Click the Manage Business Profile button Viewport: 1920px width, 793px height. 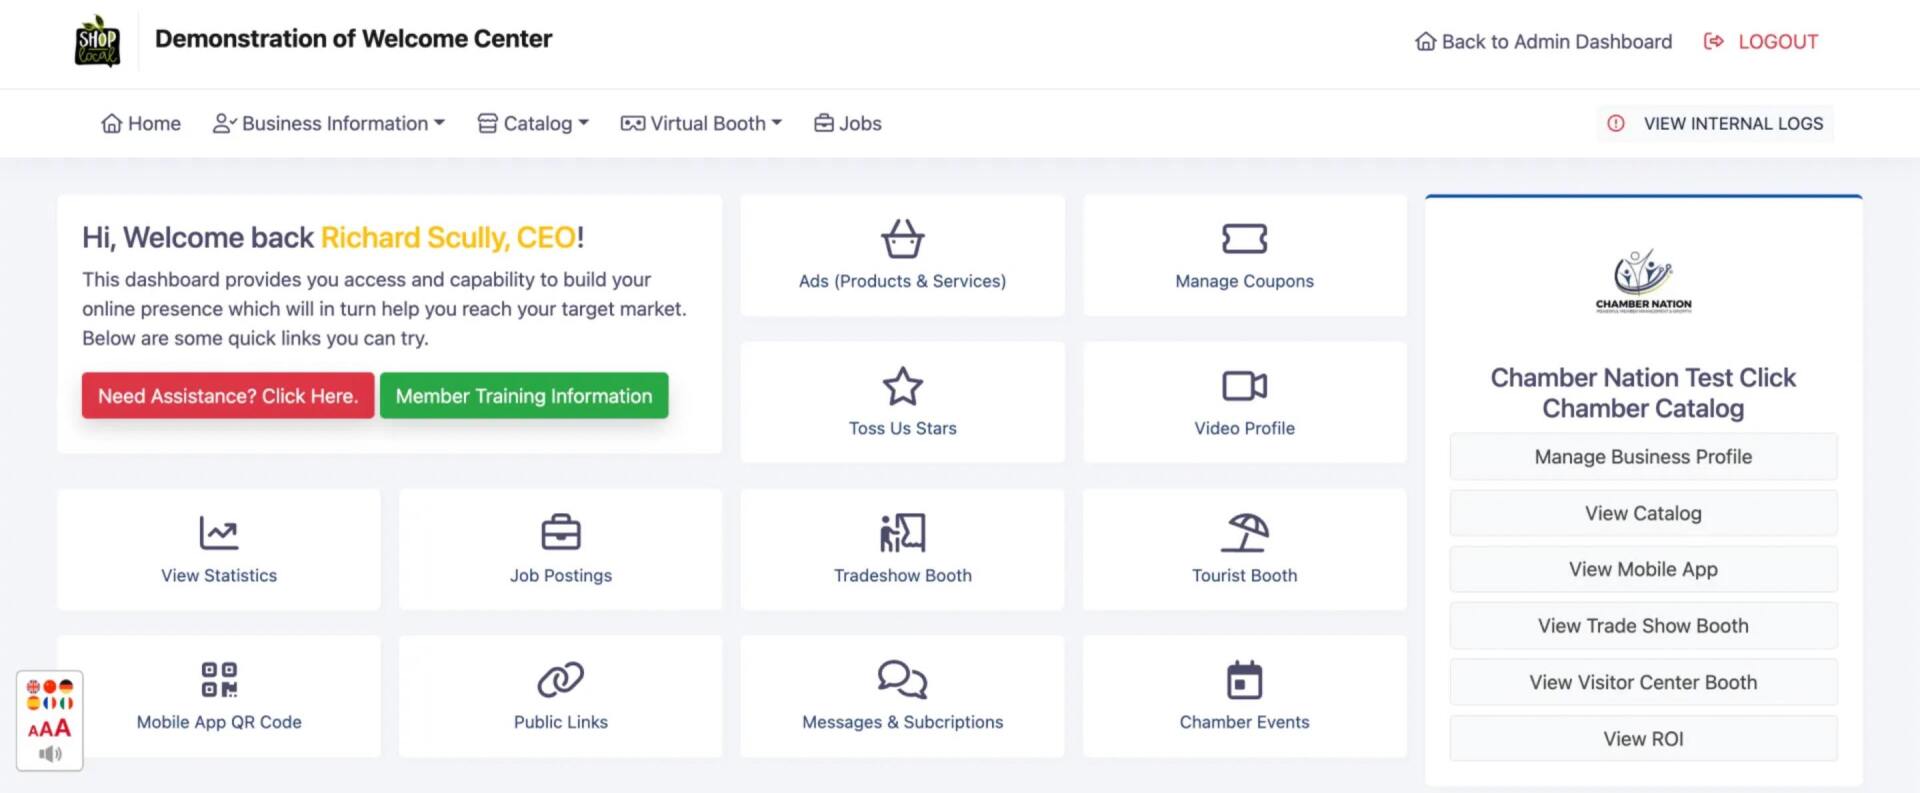click(1643, 457)
